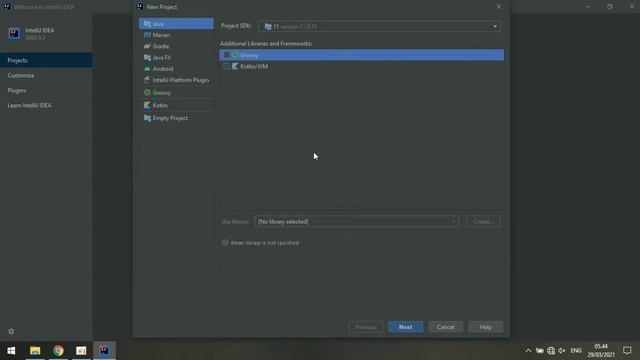
Task: Click the Gradle elephant icon
Action: pos(147,46)
